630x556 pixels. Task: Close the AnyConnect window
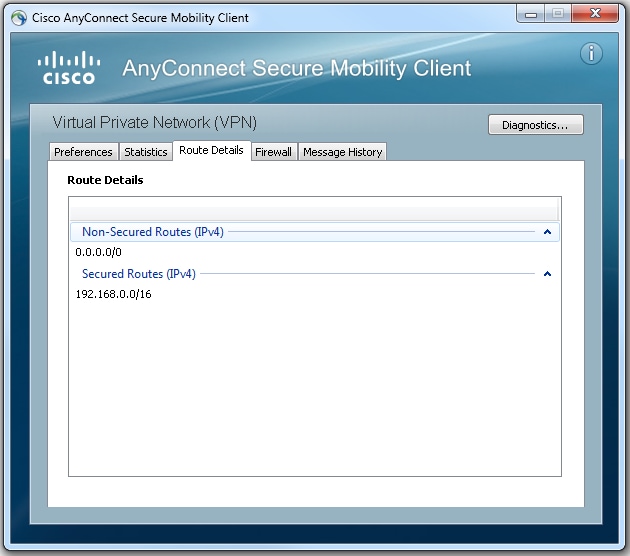coord(595,14)
